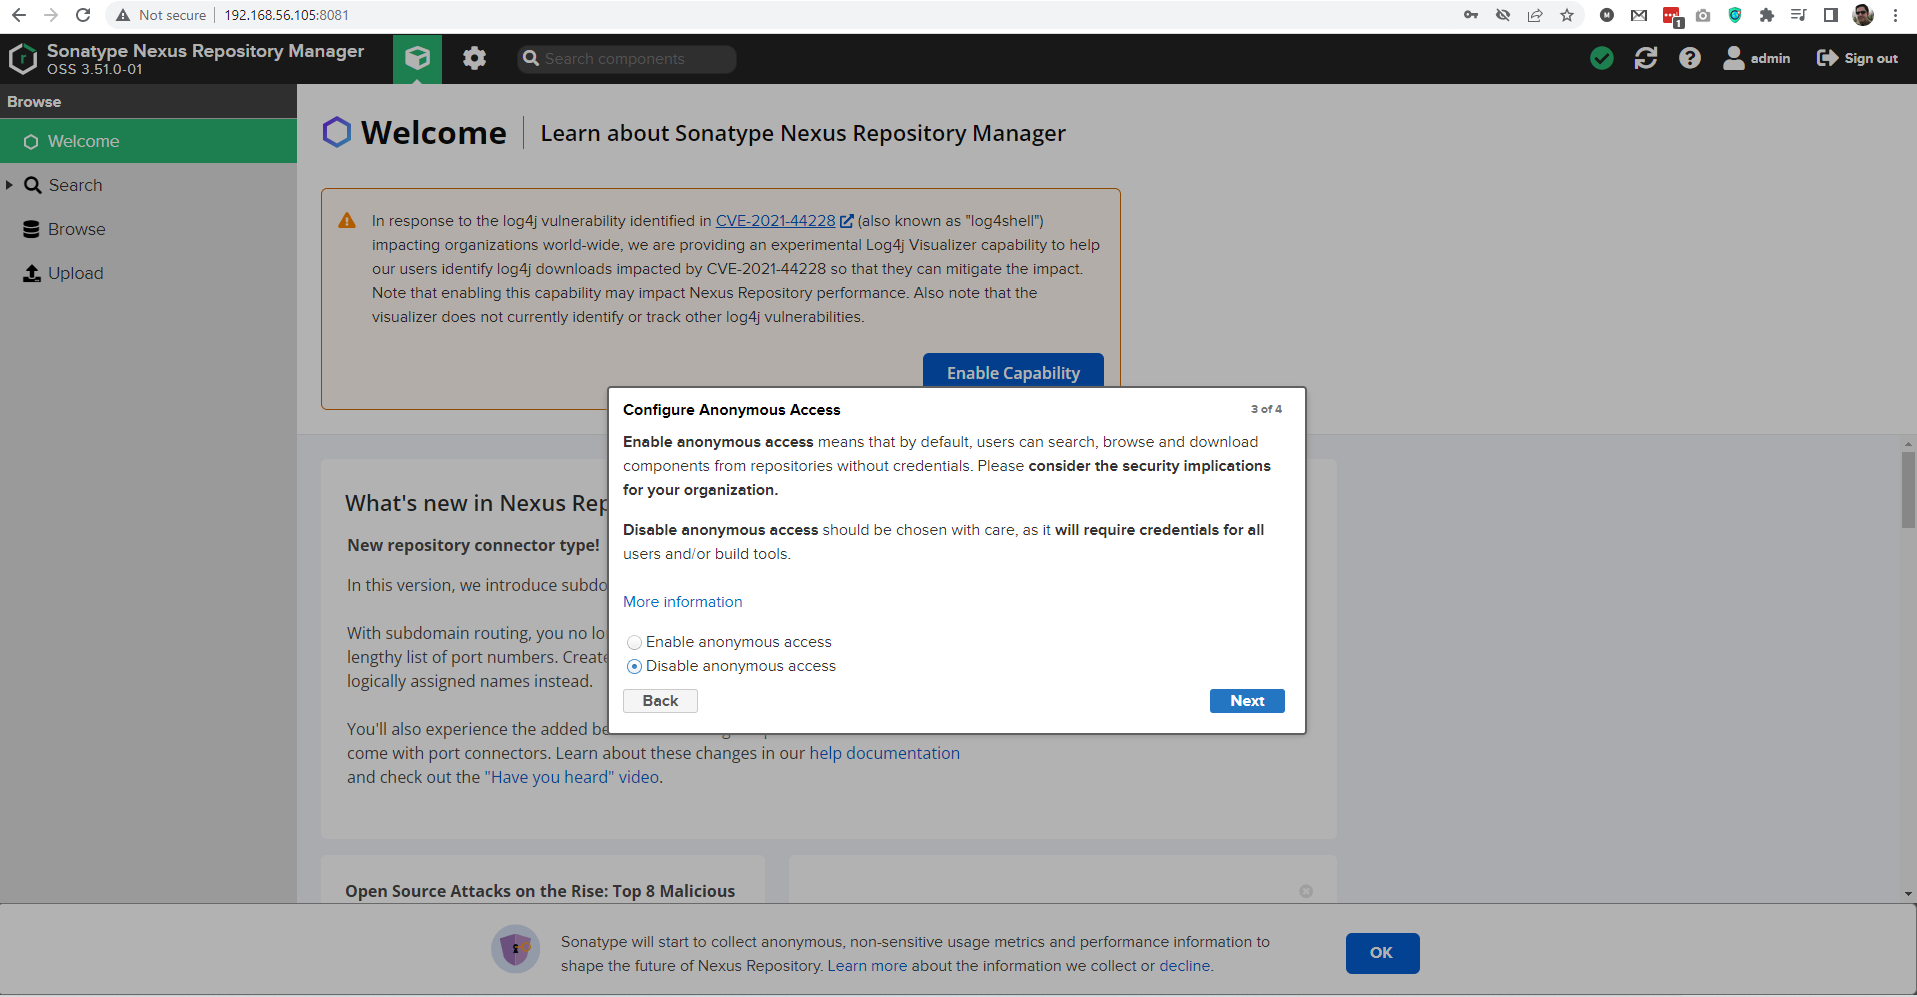The height and width of the screenshot is (997, 1917).
Task: Click the Sonatype Nexus hexagon logo
Action: coord(22,59)
